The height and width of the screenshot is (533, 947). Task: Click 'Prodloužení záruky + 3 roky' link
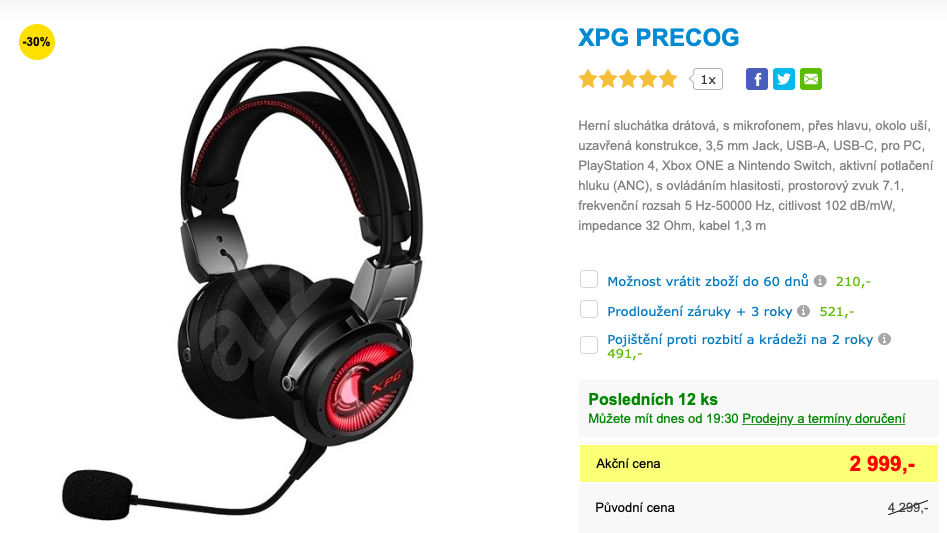[699, 311]
